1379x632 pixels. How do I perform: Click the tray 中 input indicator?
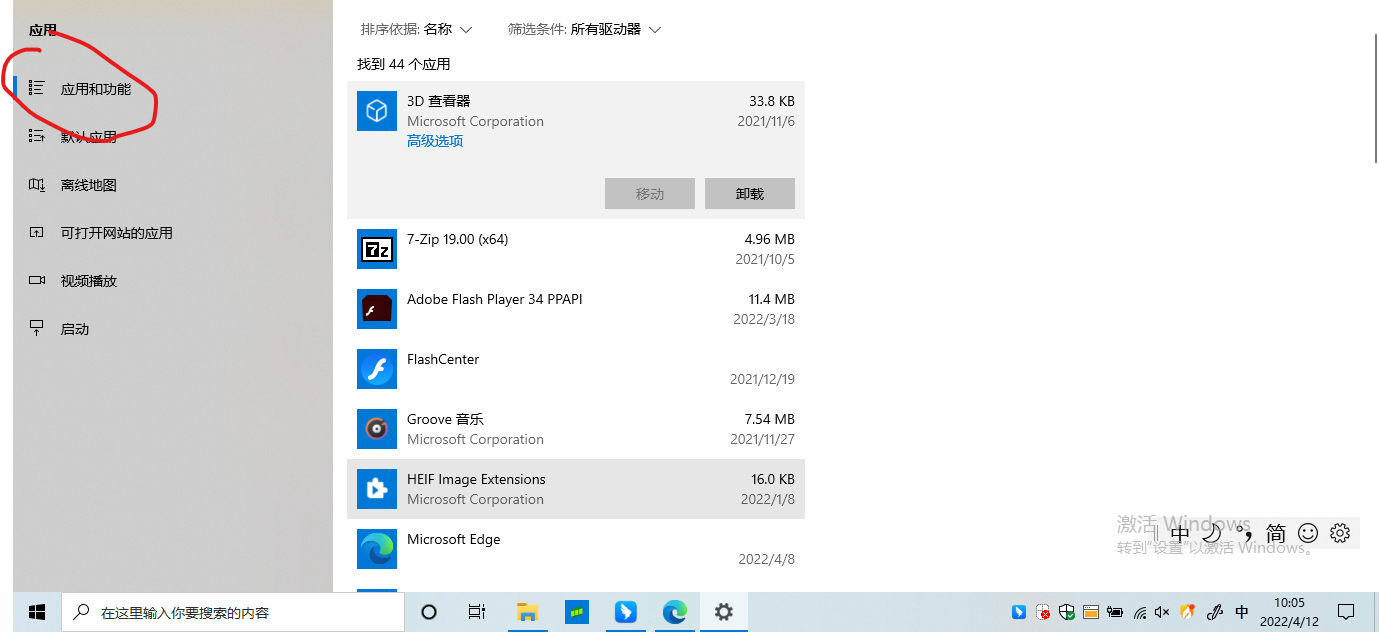1242,612
